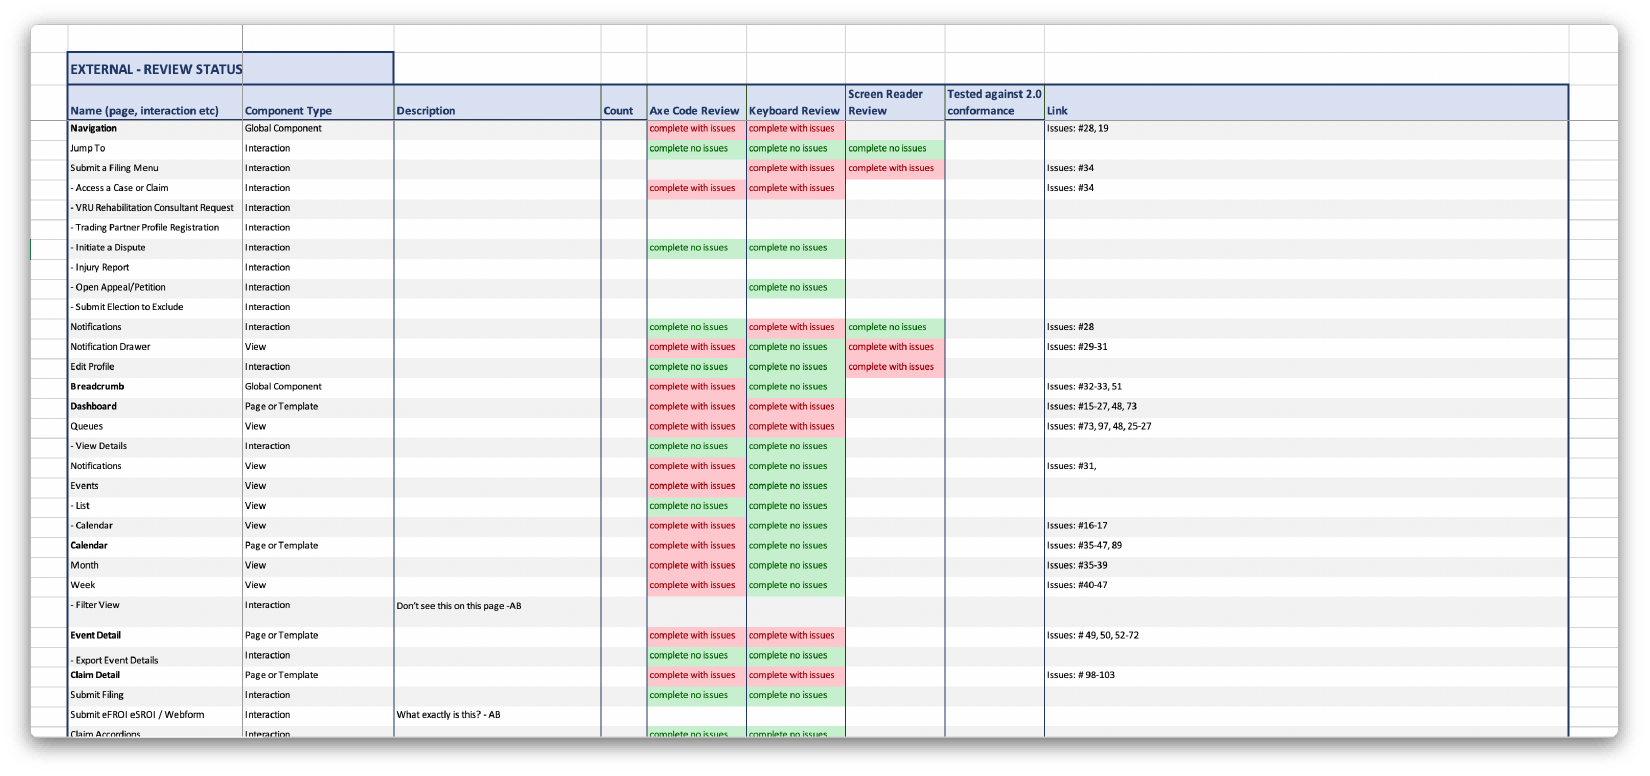Image resolution: width=1650 pixels, height=776 pixels.
Task: Select Keyboard Review status for Queues row
Action: 795,427
